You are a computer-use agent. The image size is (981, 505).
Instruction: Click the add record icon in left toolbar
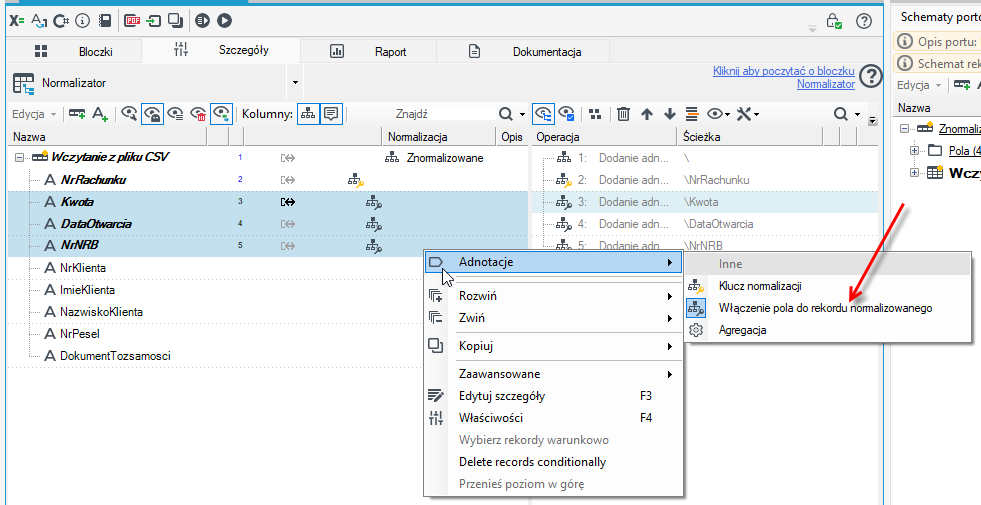pos(78,114)
